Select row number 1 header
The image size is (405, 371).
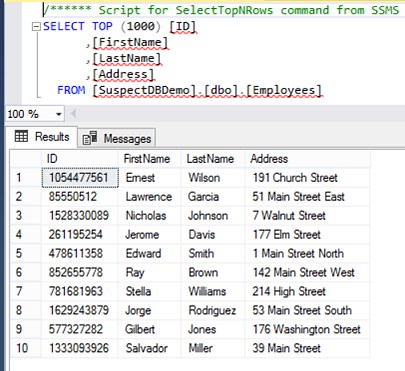pyautogui.click(x=26, y=178)
